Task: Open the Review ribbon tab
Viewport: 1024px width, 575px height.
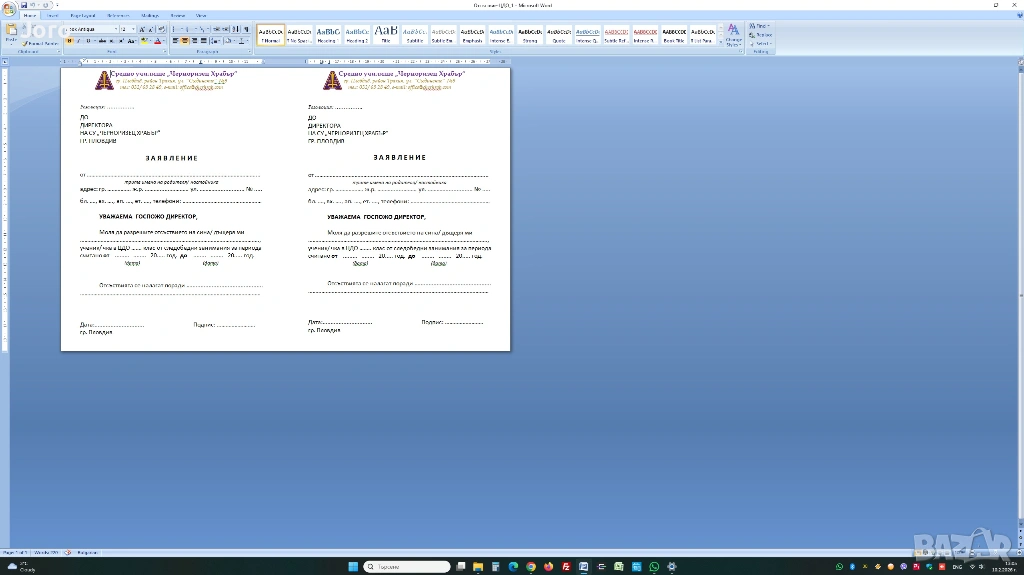Action: [177, 16]
